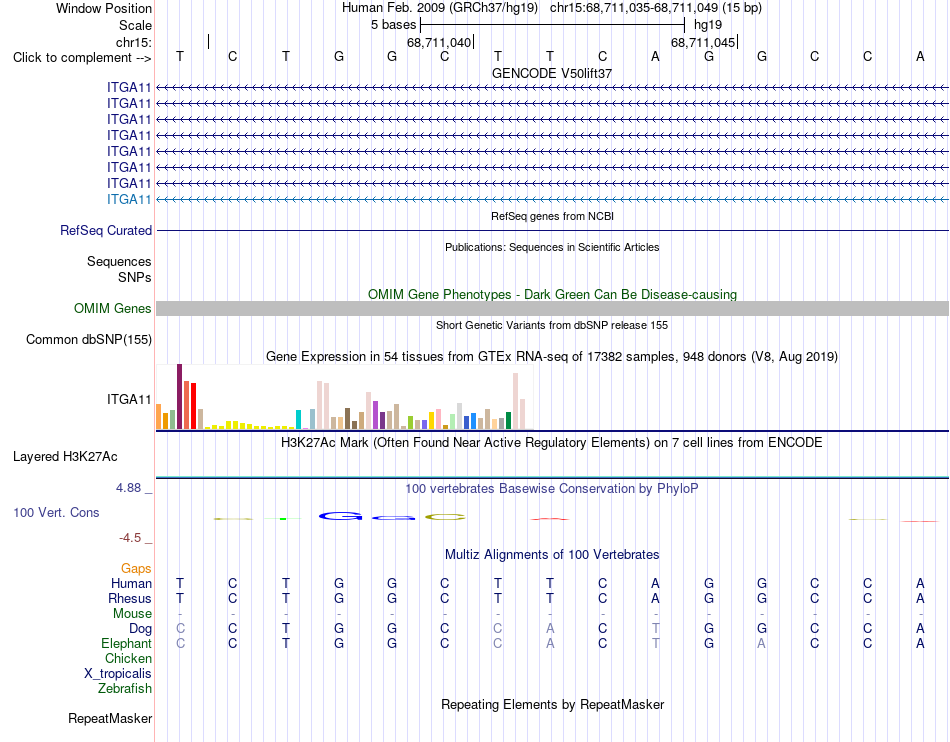The width and height of the screenshot is (950, 742).
Task: Click the Window Position label
Action: (104, 8)
